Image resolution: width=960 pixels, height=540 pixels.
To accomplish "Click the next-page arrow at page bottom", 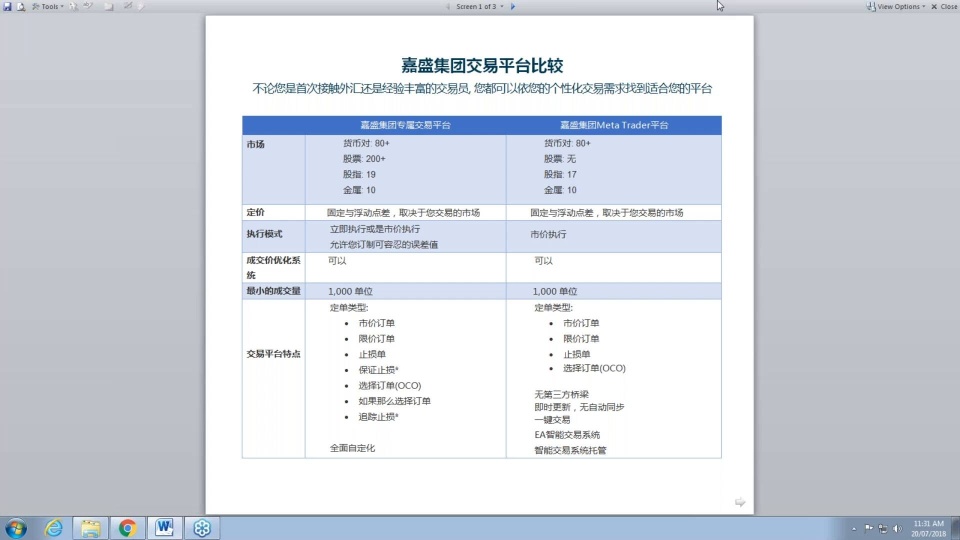I will tap(740, 502).
